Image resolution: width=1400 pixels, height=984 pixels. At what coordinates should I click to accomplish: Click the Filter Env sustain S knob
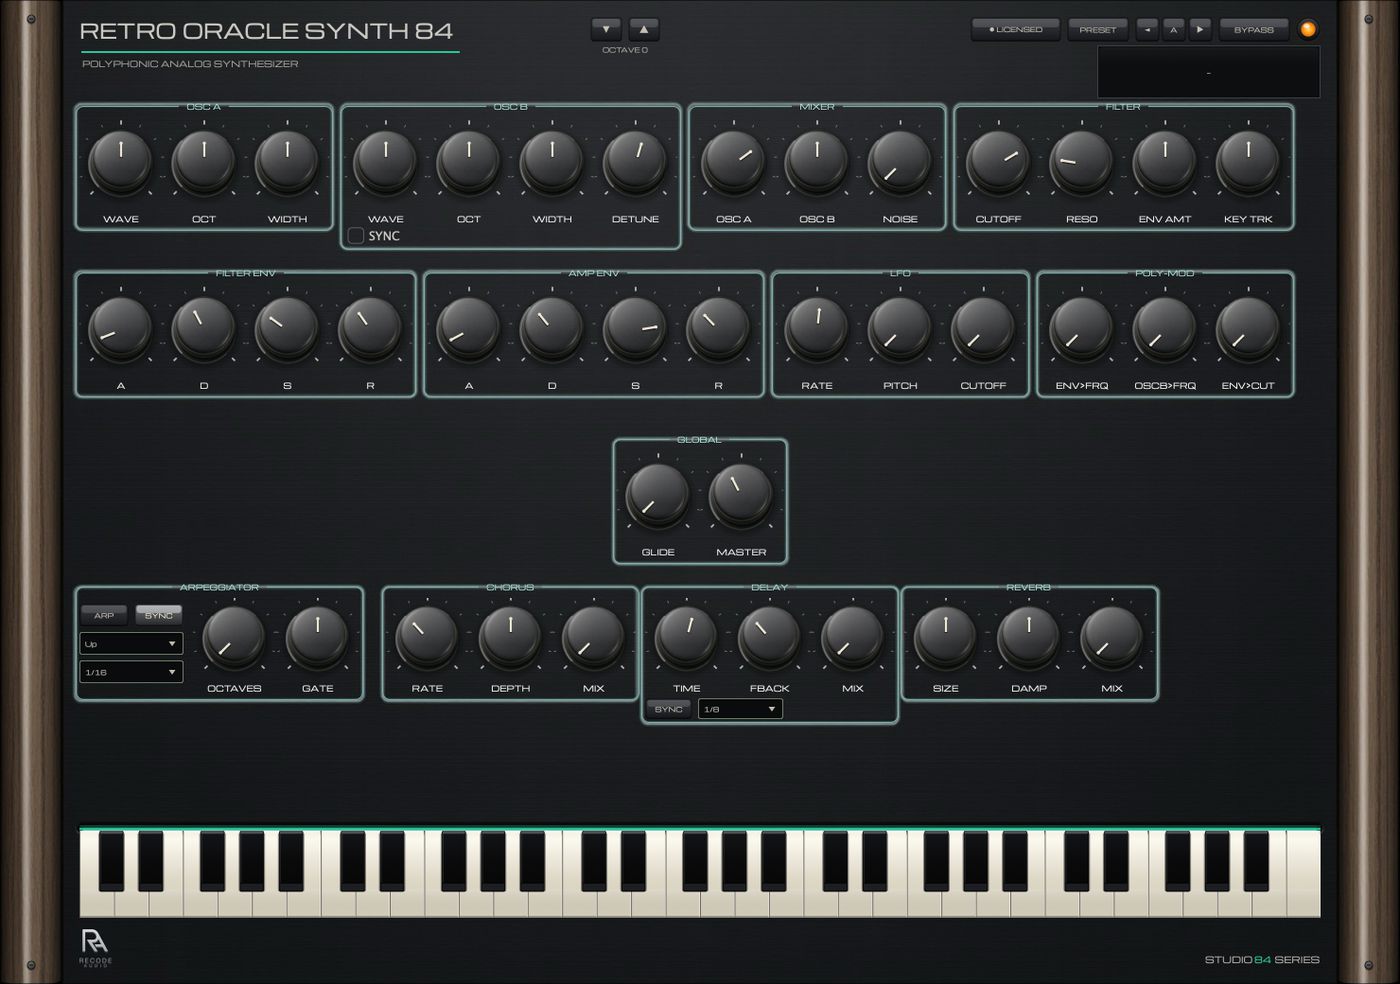287,328
